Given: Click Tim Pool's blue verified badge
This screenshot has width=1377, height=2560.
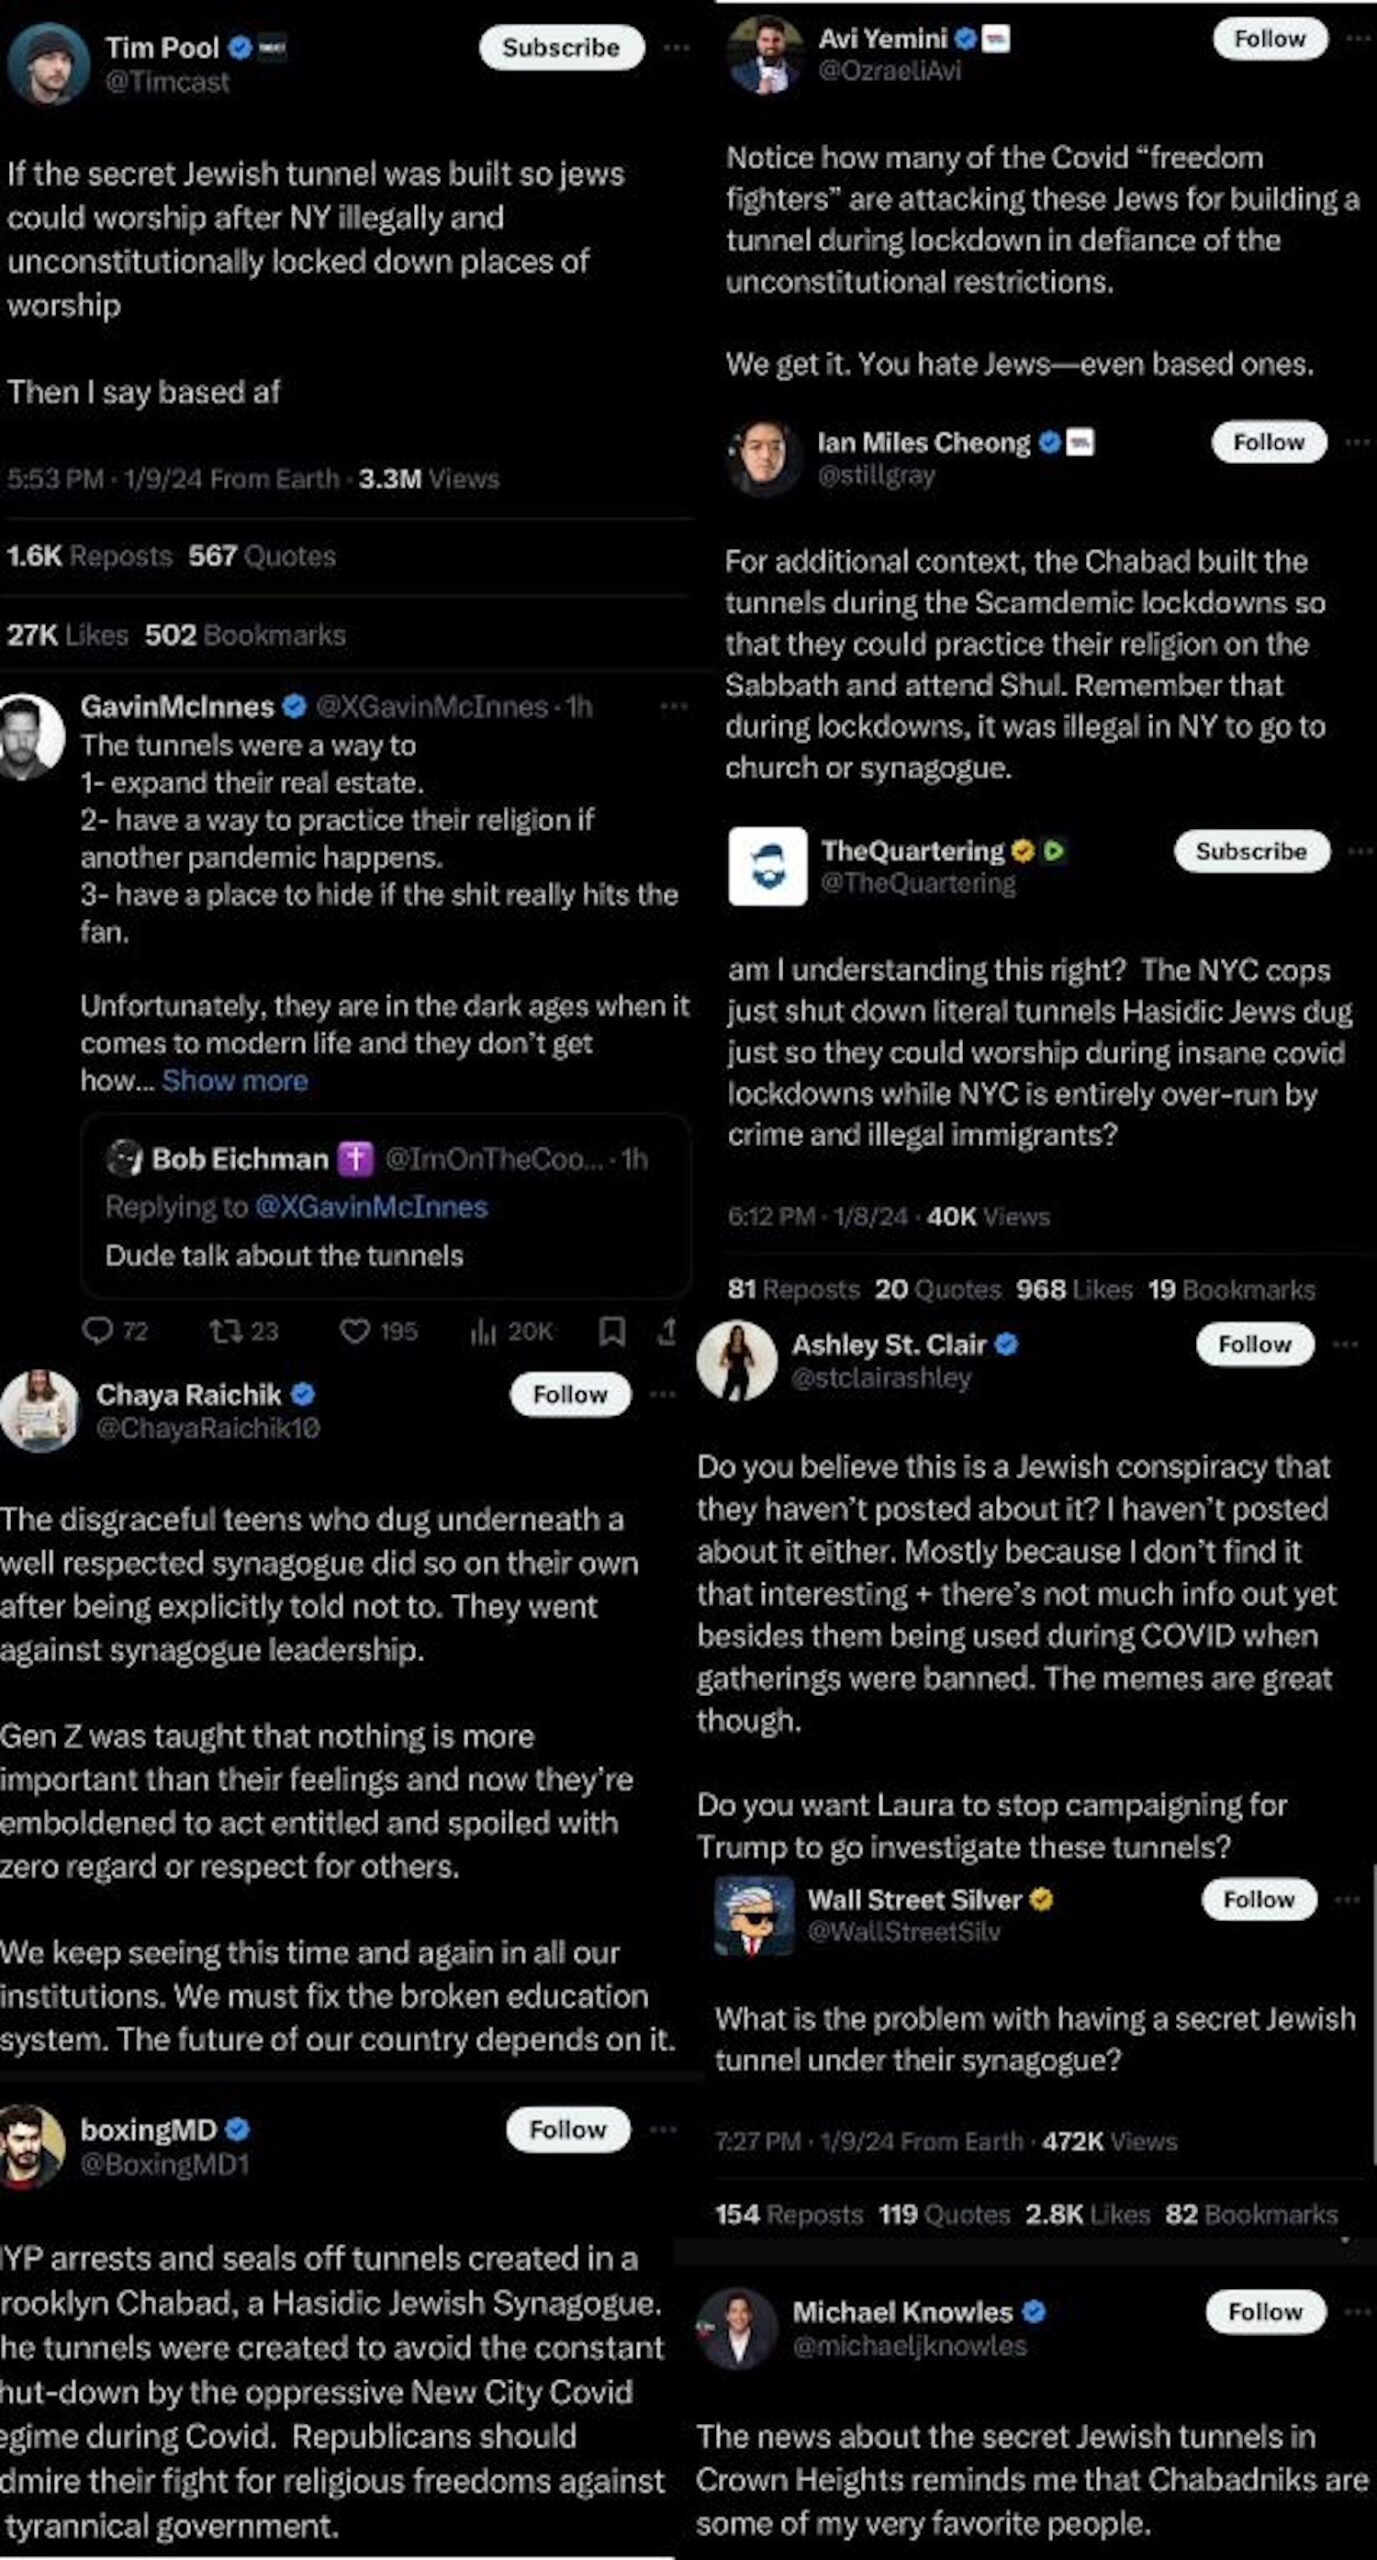Looking at the screenshot, I should pyautogui.click(x=240, y=47).
